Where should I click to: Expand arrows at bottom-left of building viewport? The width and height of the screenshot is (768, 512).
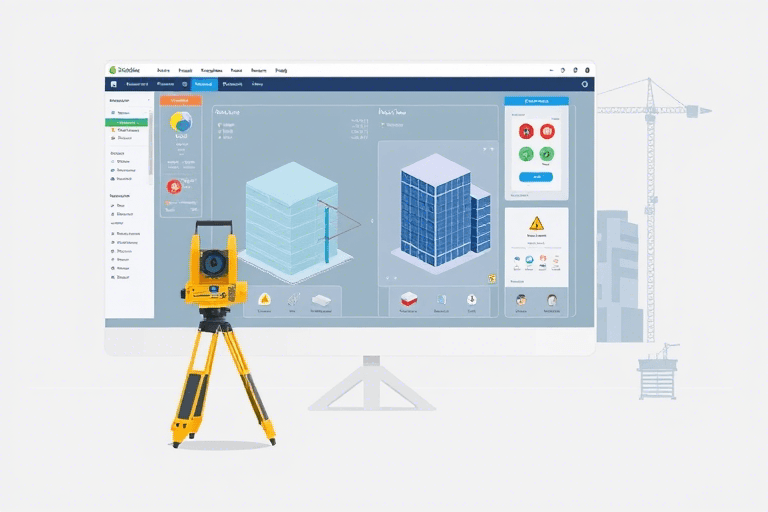390,279
